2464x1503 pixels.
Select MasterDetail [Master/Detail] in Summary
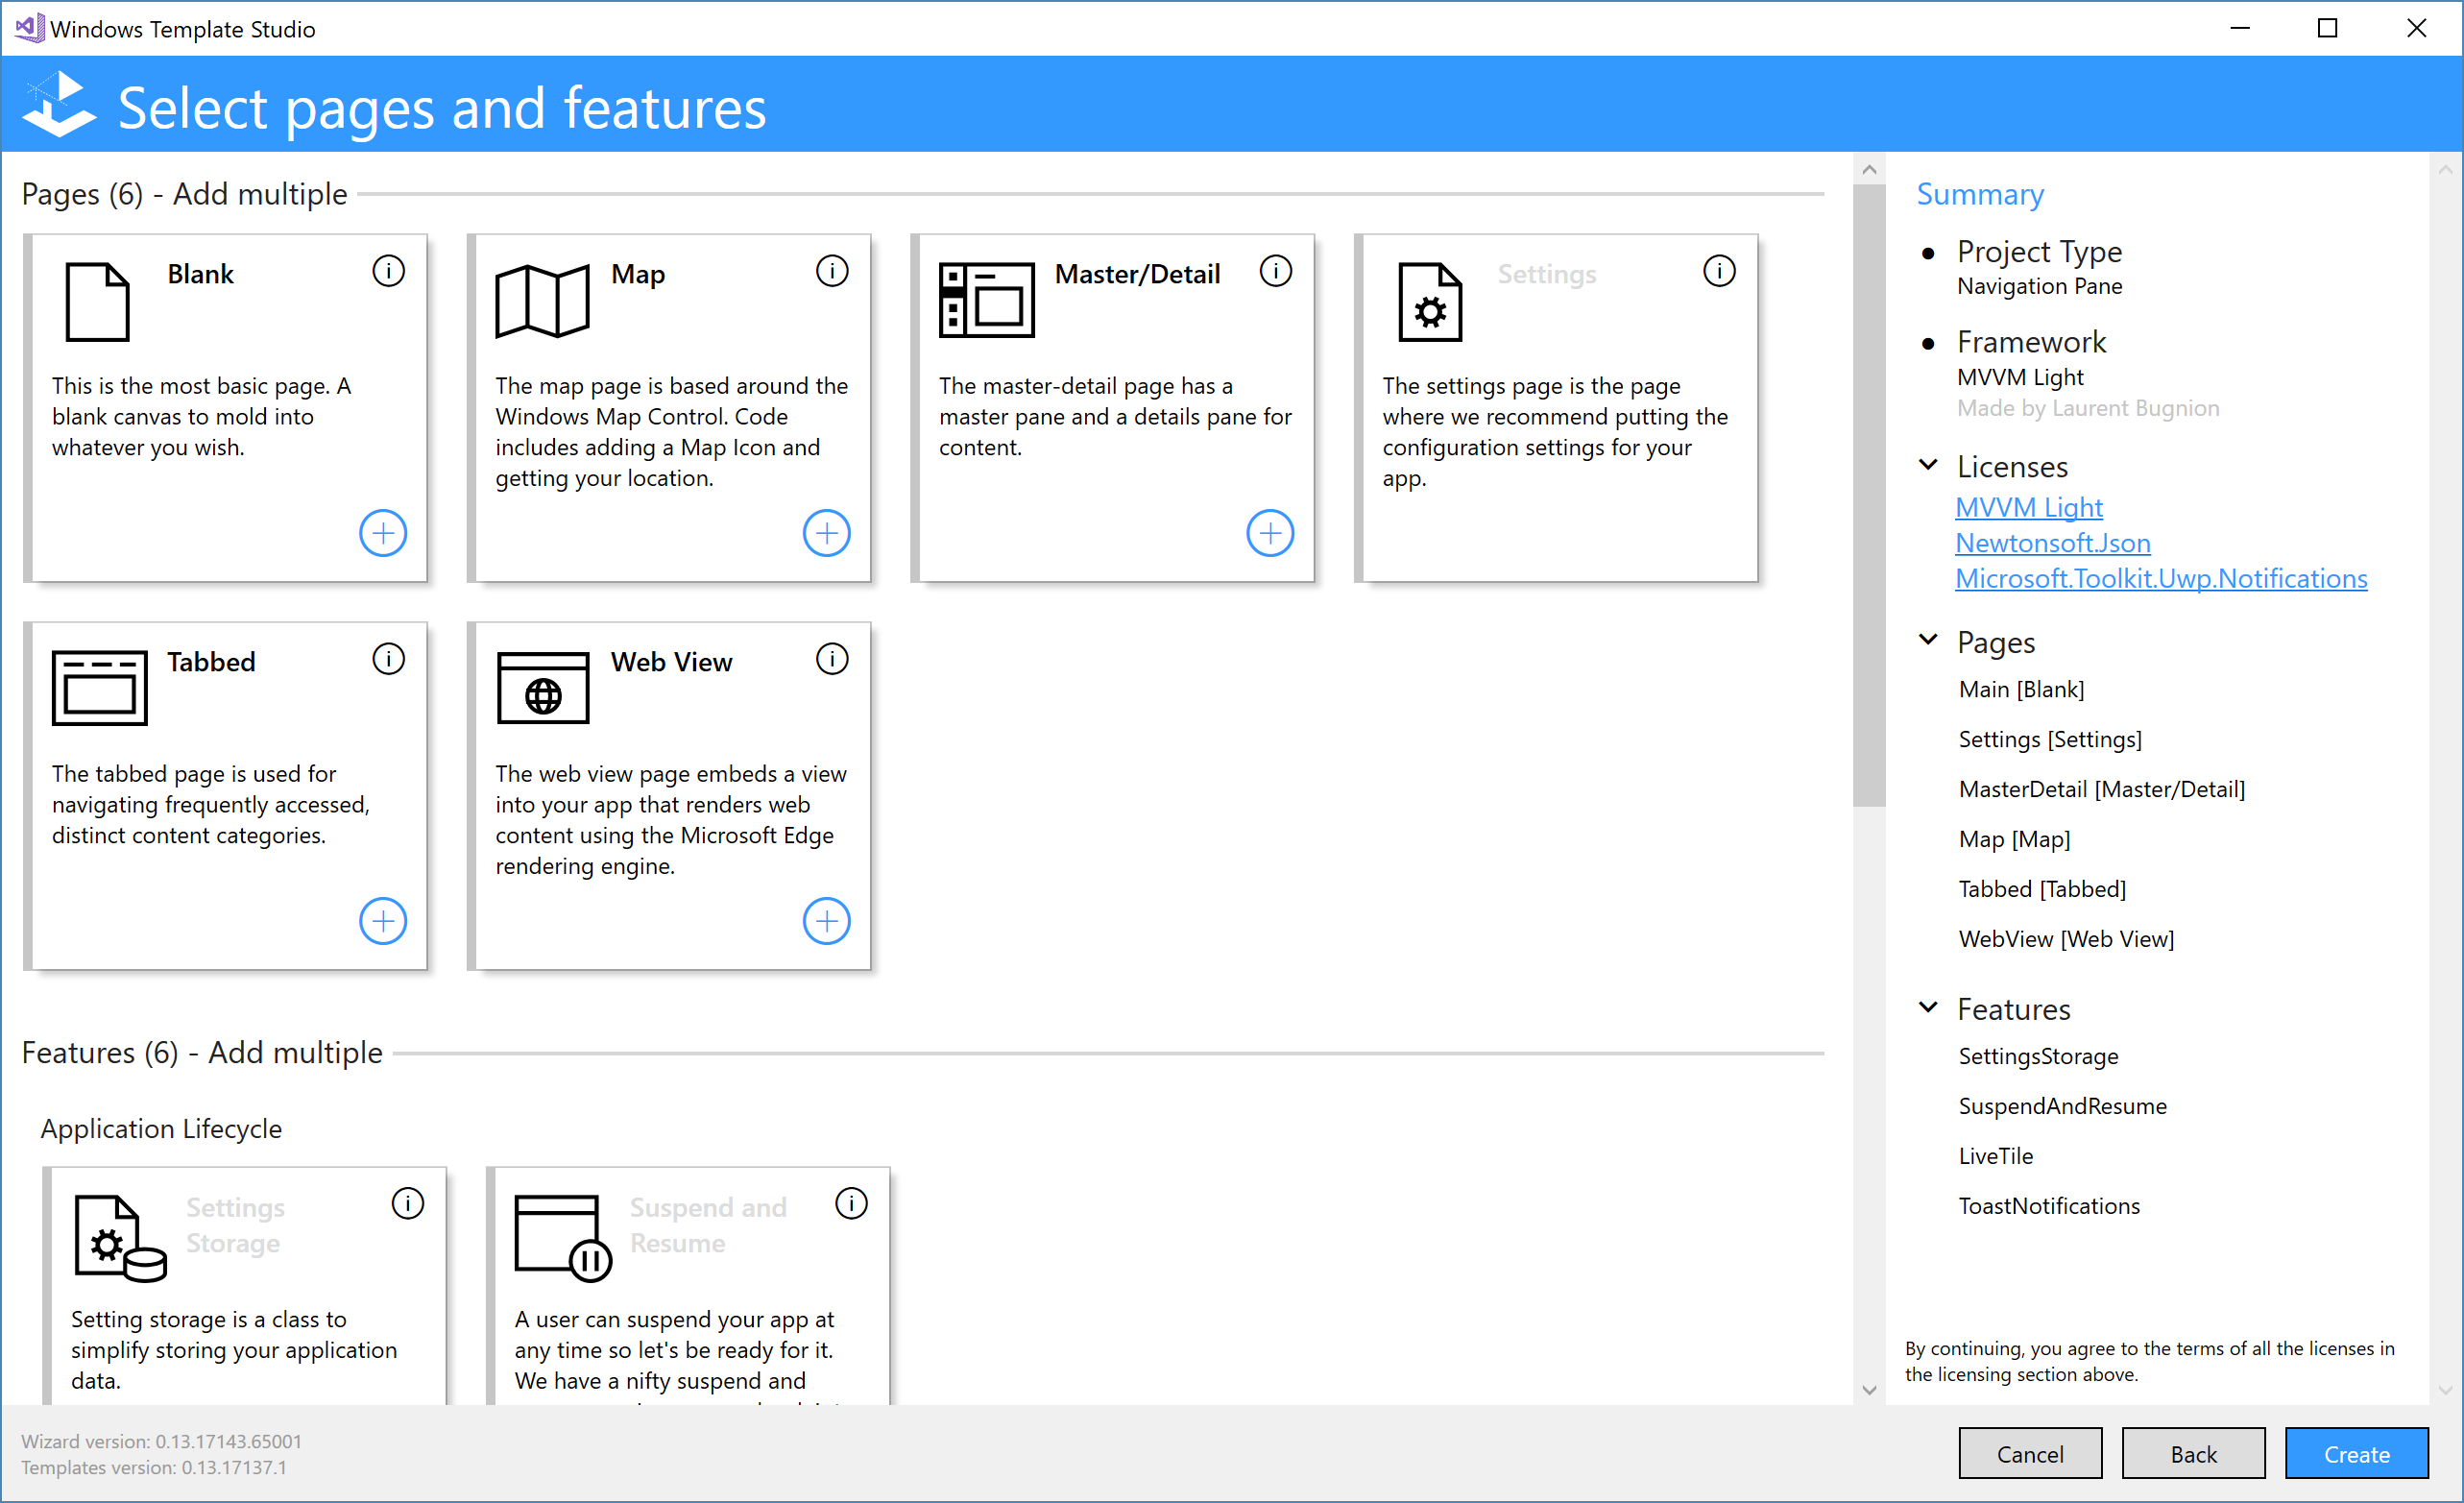point(2101,789)
